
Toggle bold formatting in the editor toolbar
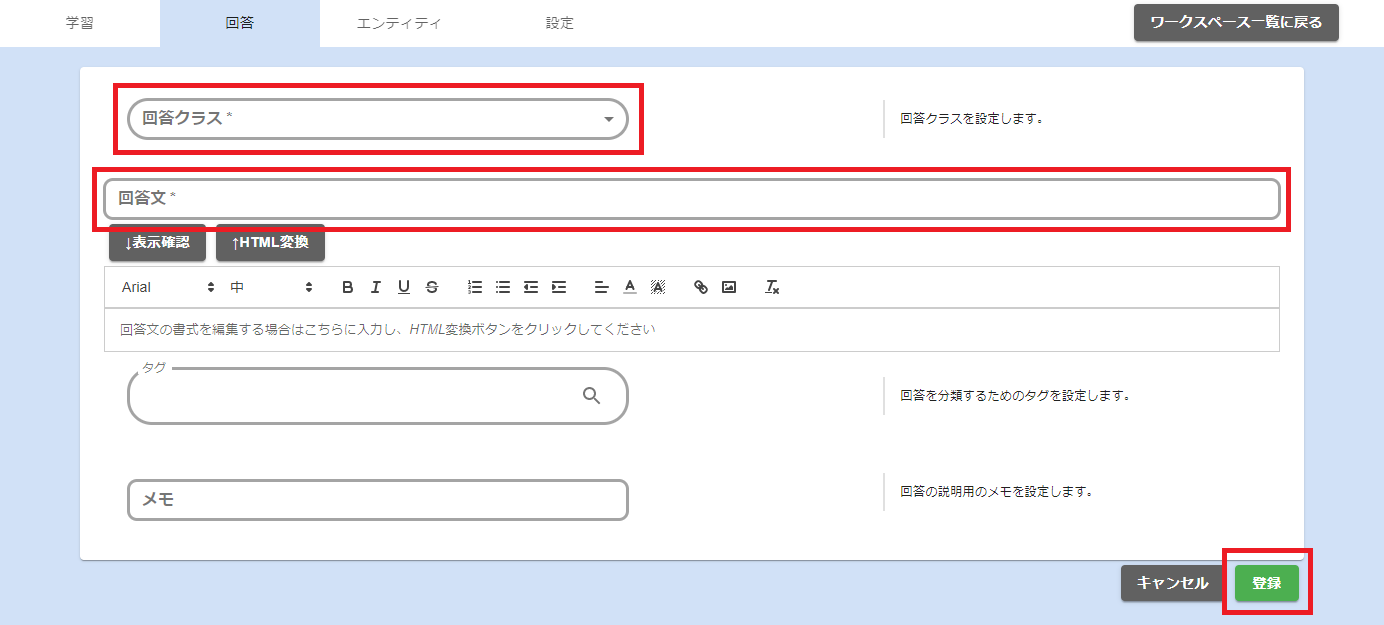348,287
